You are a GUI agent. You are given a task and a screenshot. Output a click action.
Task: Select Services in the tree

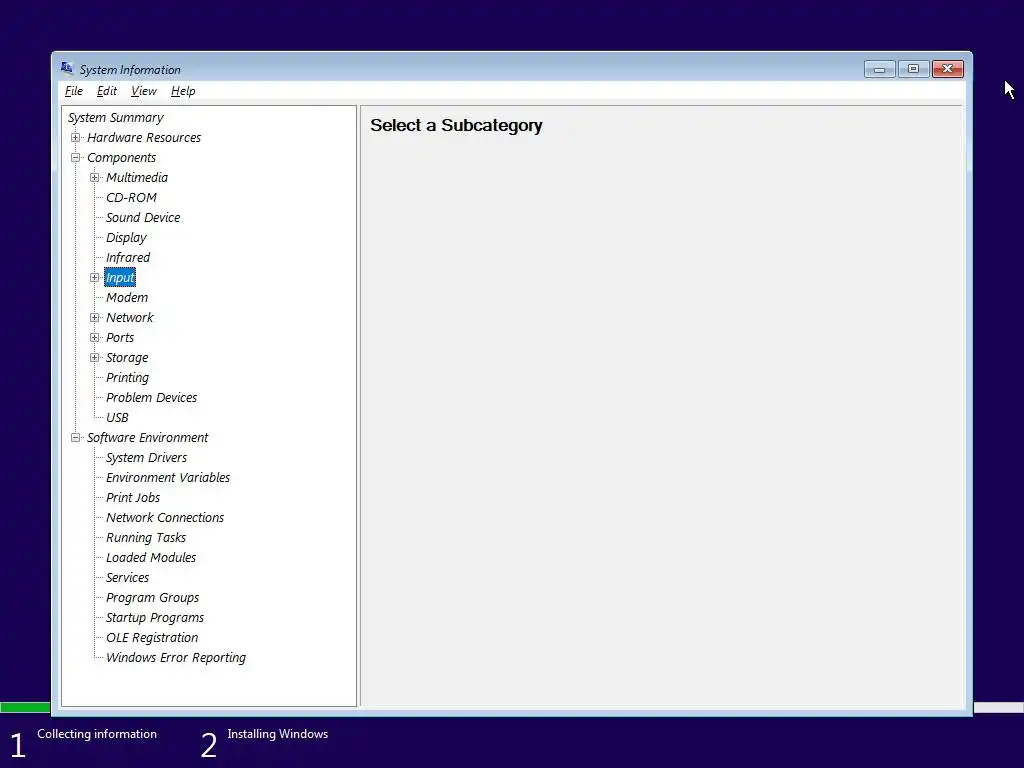click(x=127, y=577)
